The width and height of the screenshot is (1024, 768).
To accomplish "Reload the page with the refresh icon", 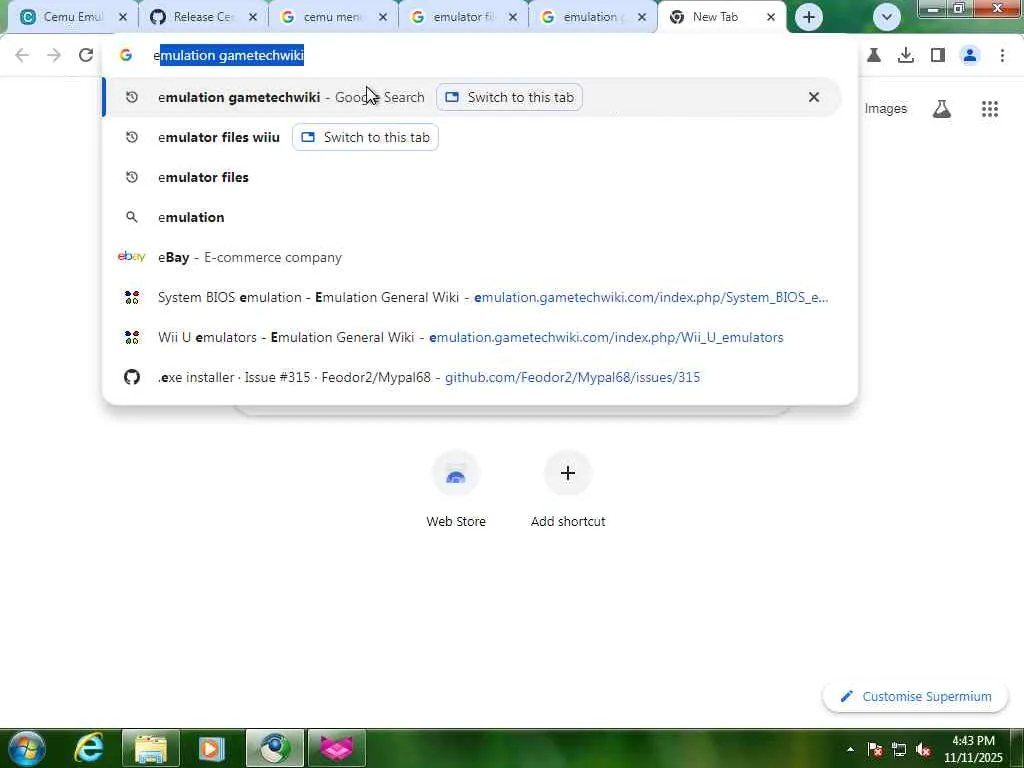I will click(x=86, y=56).
